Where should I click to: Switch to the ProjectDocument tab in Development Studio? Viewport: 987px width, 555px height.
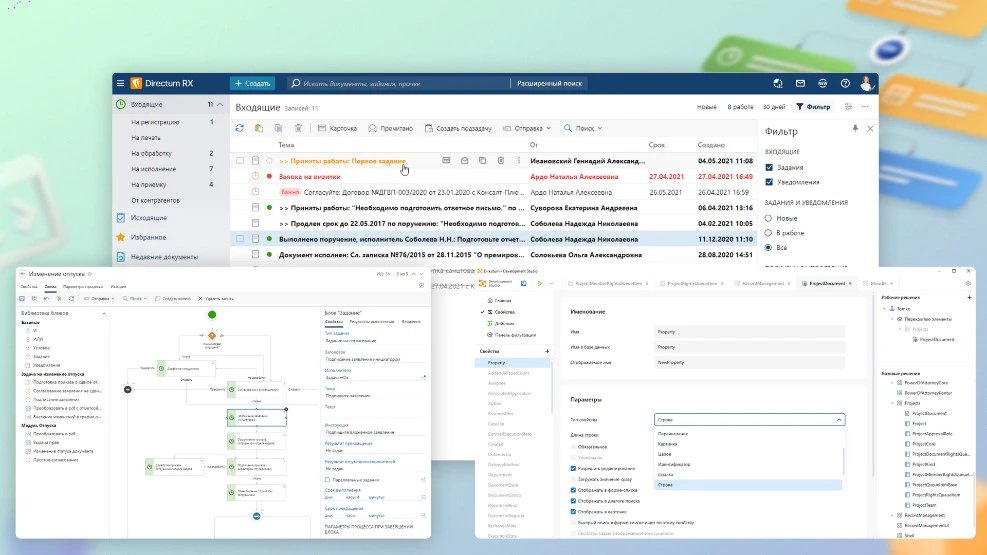[x=826, y=284]
